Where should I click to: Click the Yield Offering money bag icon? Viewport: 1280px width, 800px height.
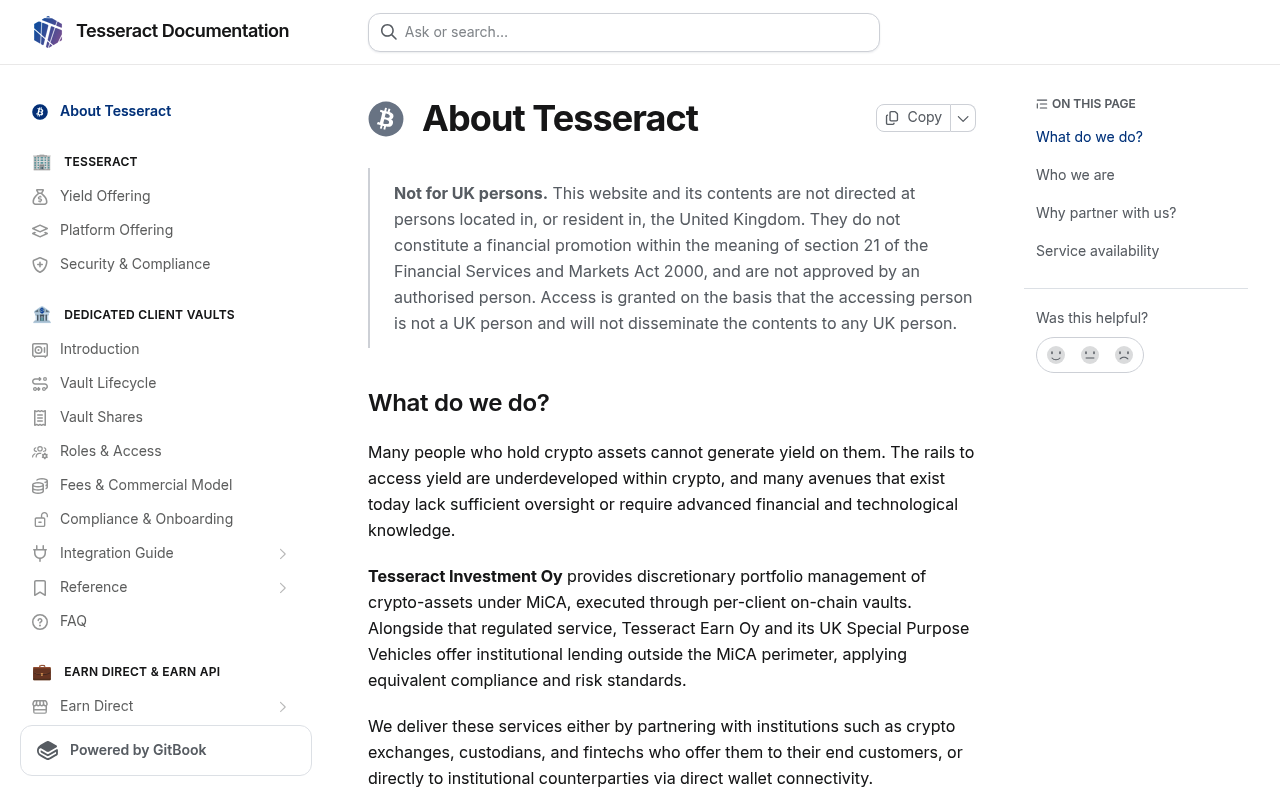(x=40, y=196)
